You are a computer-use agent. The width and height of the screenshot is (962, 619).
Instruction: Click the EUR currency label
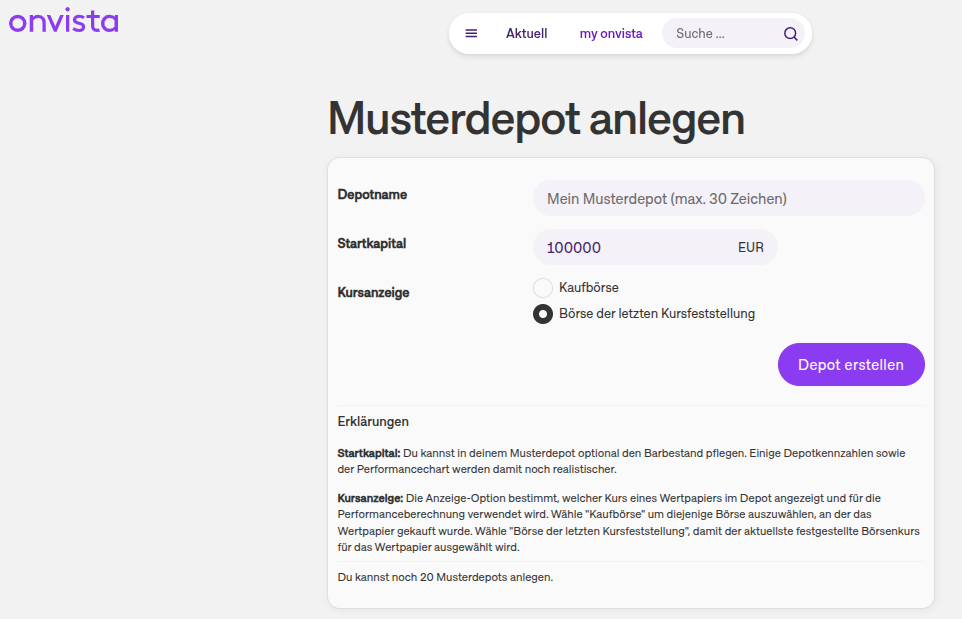tap(750, 247)
